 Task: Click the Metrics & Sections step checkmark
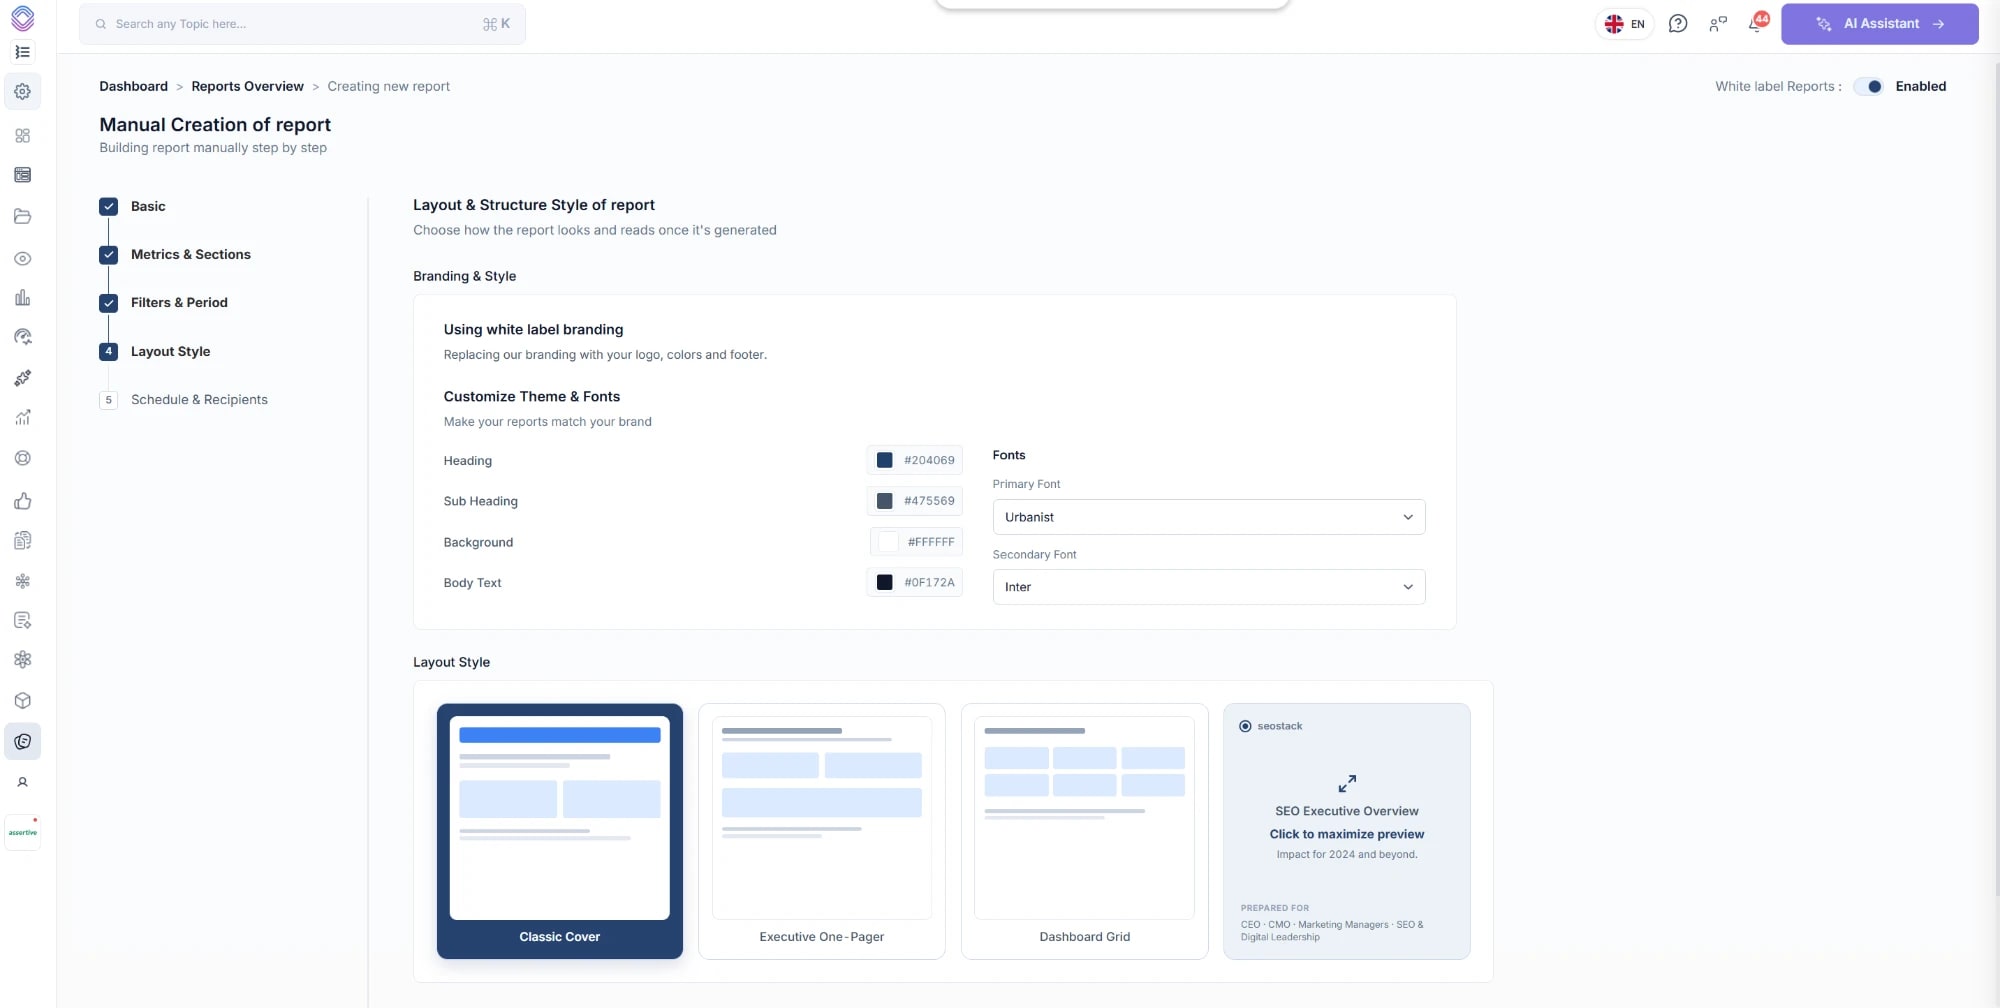108,254
